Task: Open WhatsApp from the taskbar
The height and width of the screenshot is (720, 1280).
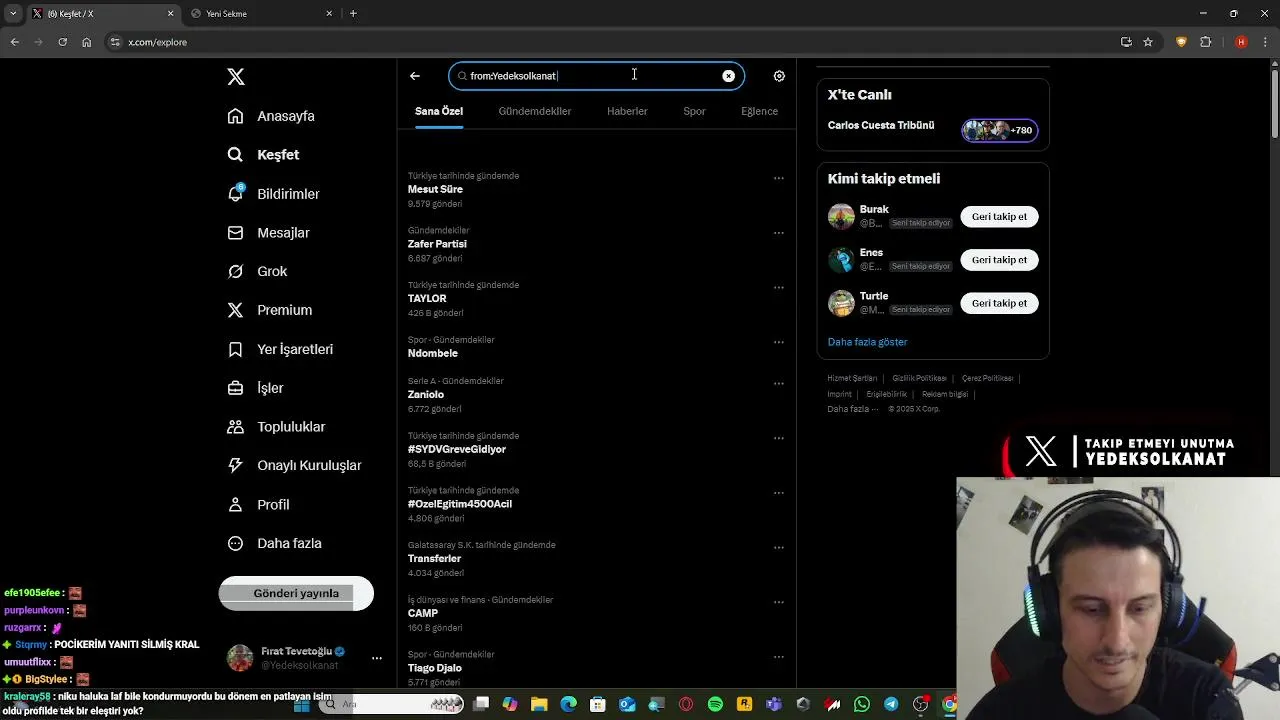Action: 862,705
